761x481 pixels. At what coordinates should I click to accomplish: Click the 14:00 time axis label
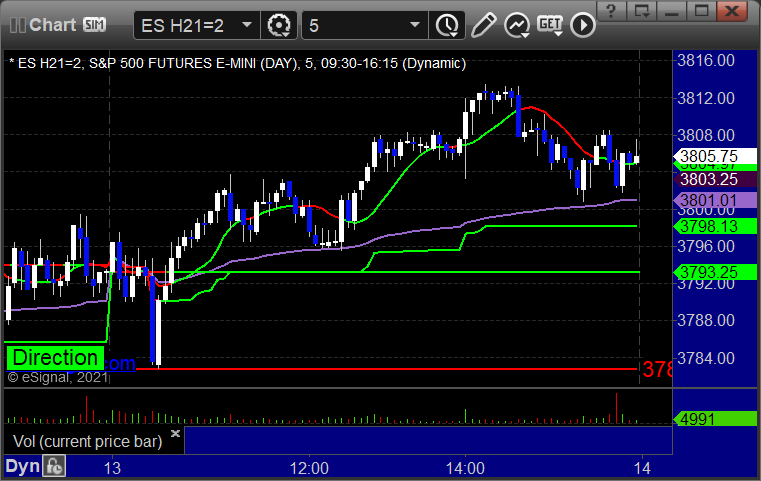tap(465, 468)
